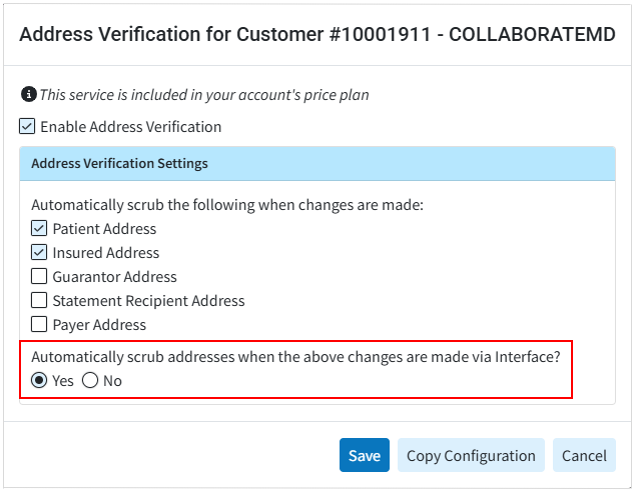Uncheck the Patient Address checkbox
This screenshot has height=491, width=634.
tap(40, 229)
